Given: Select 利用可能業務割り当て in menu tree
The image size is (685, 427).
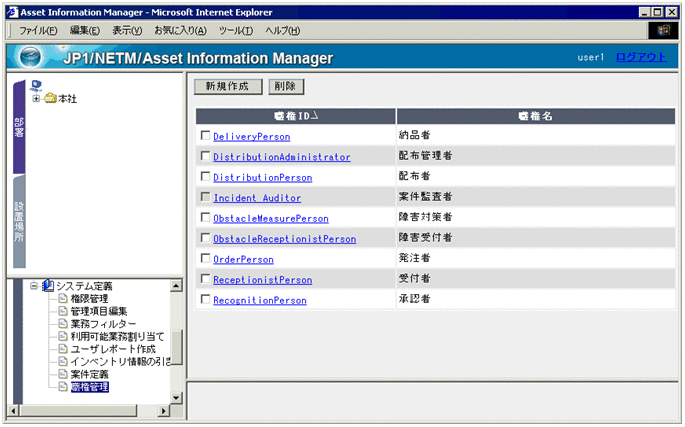Looking at the screenshot, I should [x=118, y=337].
